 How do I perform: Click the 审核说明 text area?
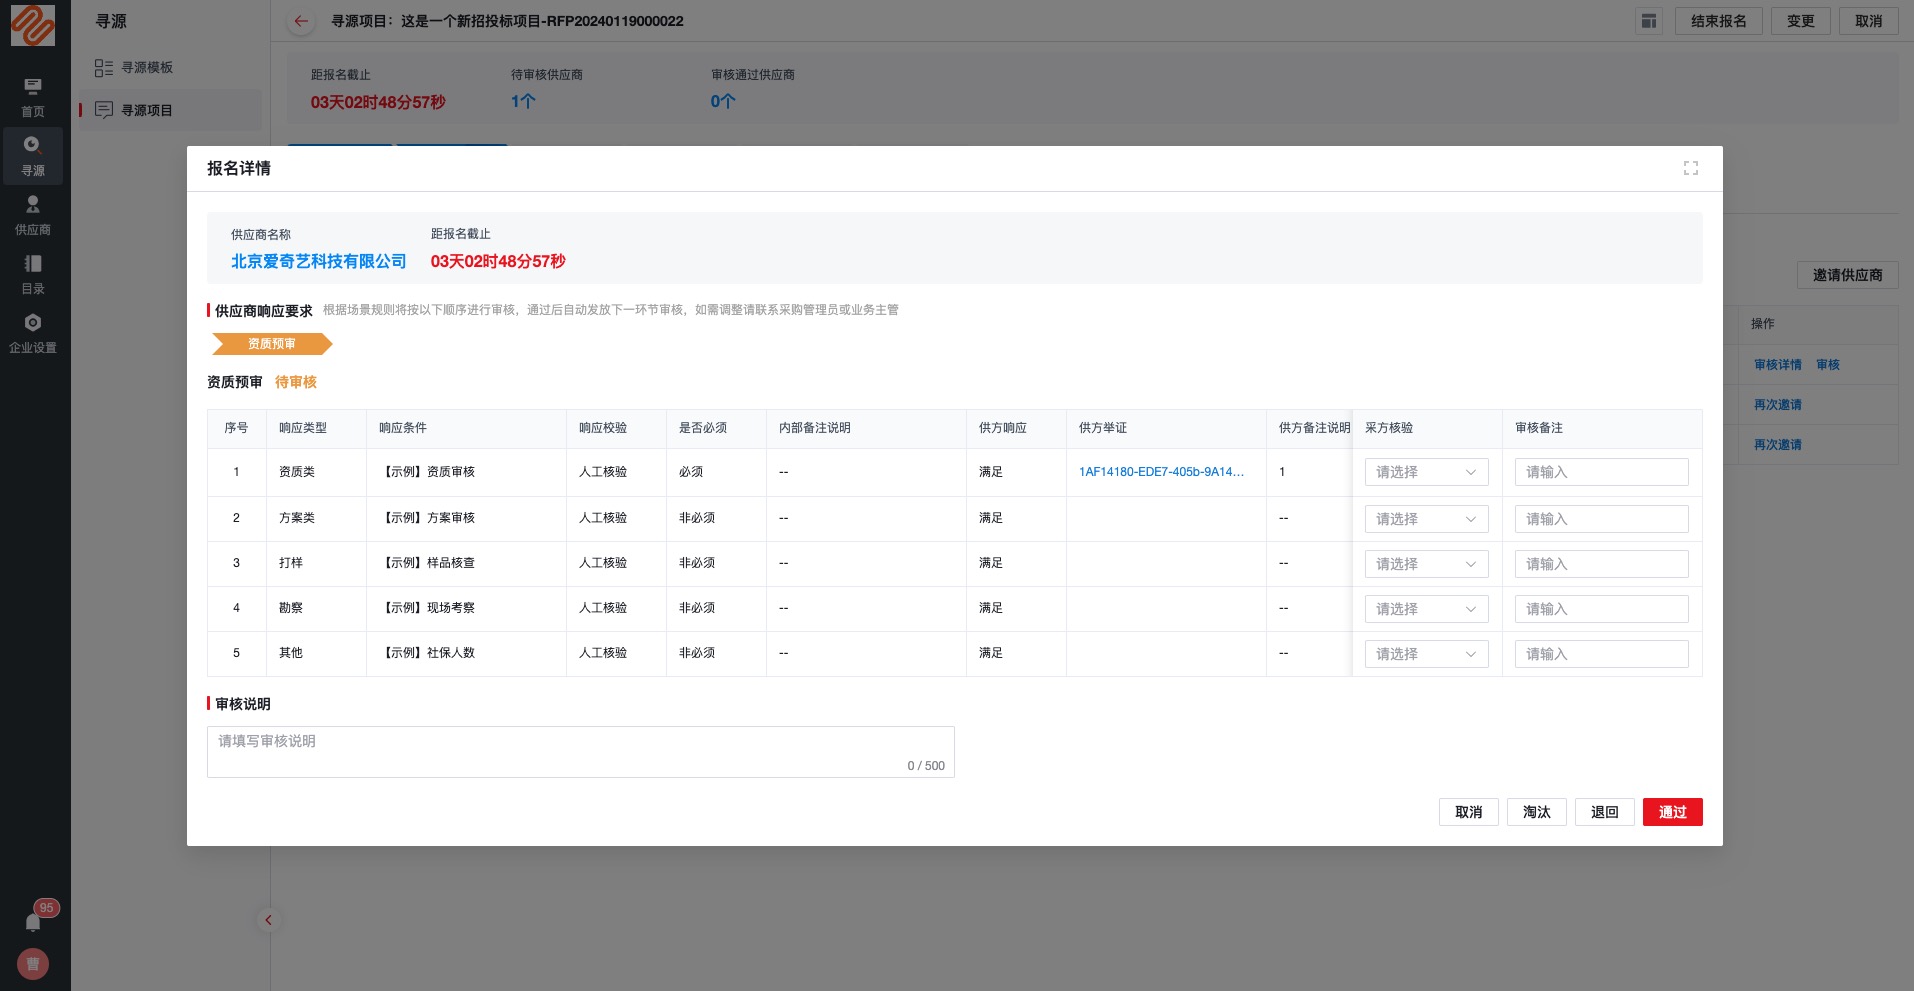pos(580,752)
